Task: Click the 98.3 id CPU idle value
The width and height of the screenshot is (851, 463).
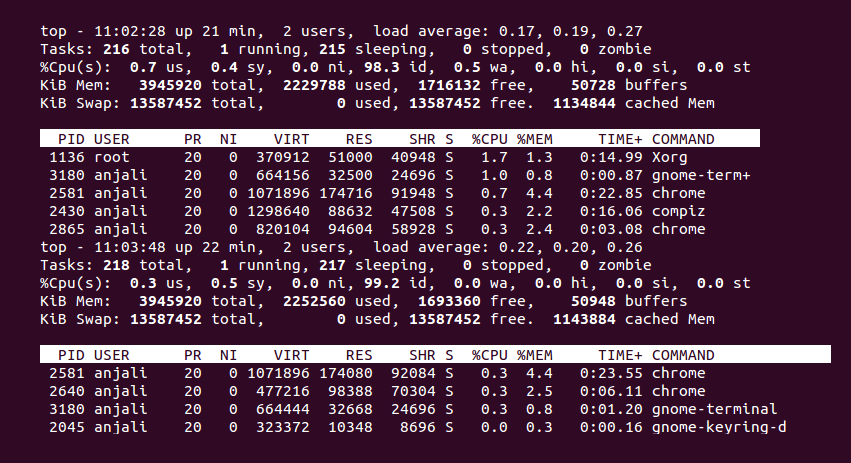Action: tap(386, 67)
